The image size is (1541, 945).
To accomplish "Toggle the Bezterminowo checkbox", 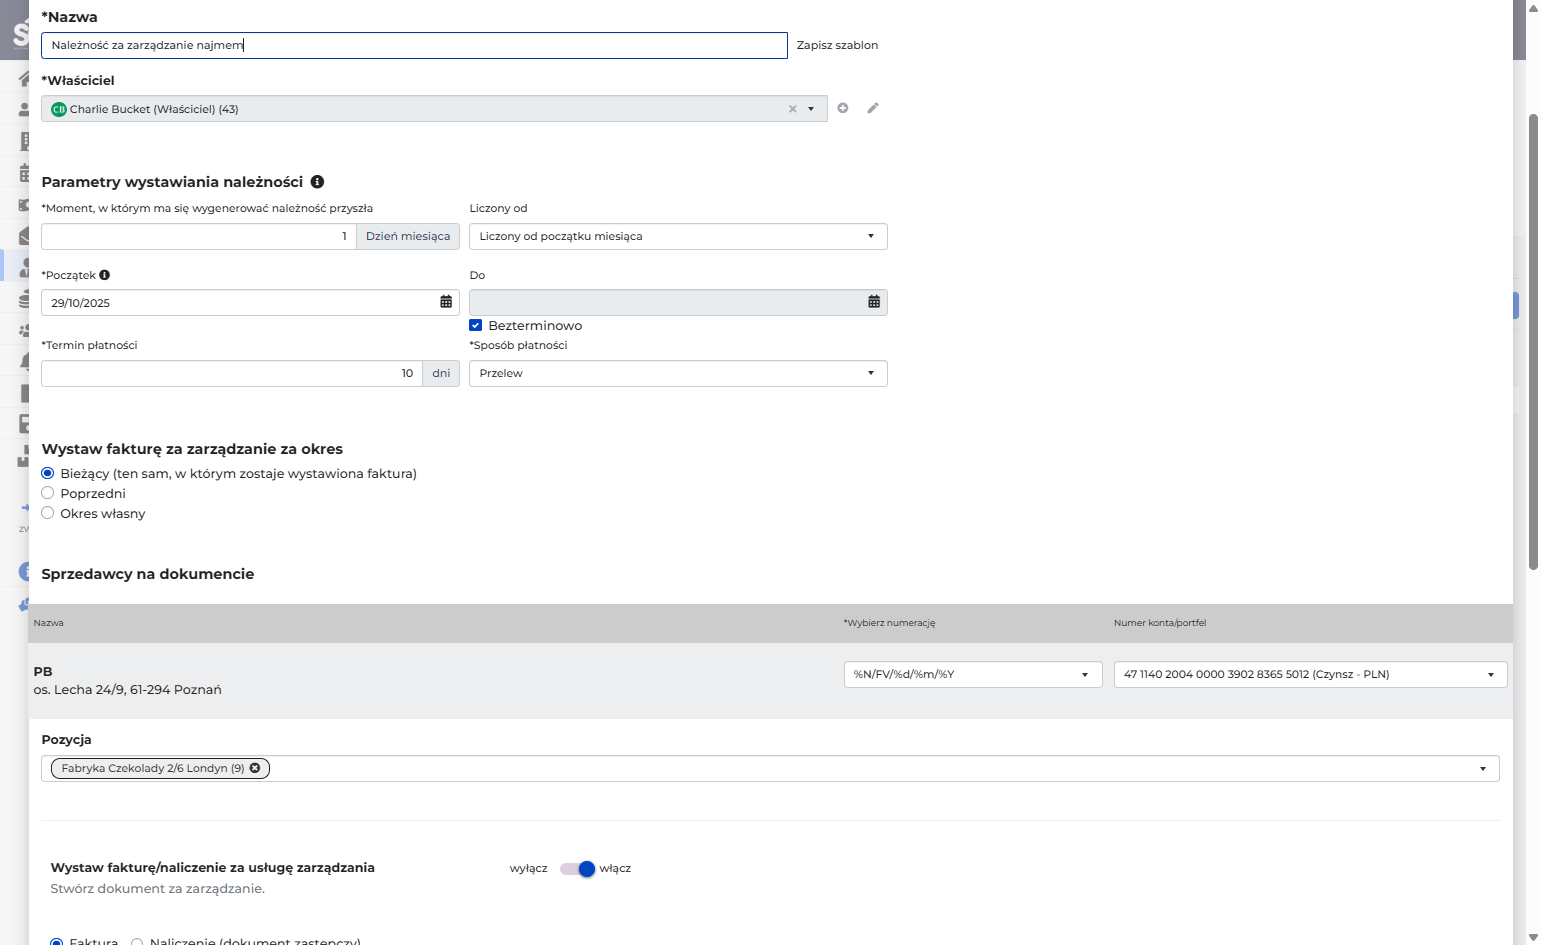I will [x=476, y=325].
